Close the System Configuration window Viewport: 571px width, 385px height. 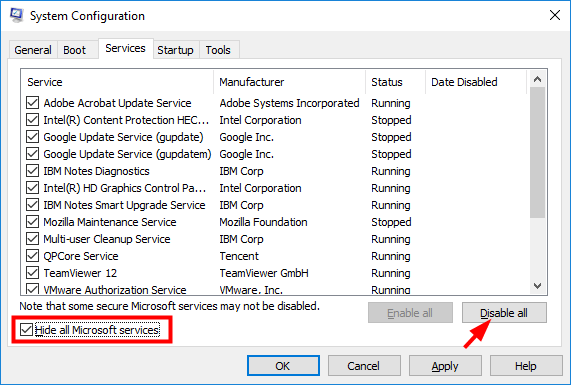pos(555,15)
